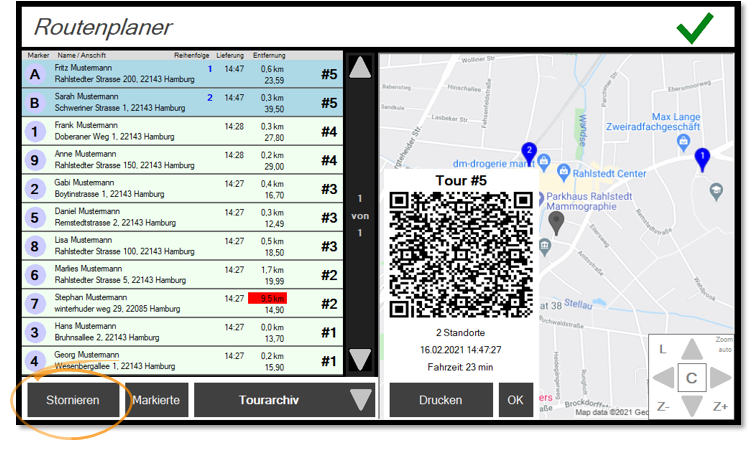The image size is (748, 450).
Task: Click dm-drogerie markt map label
Action: point(493,164)
